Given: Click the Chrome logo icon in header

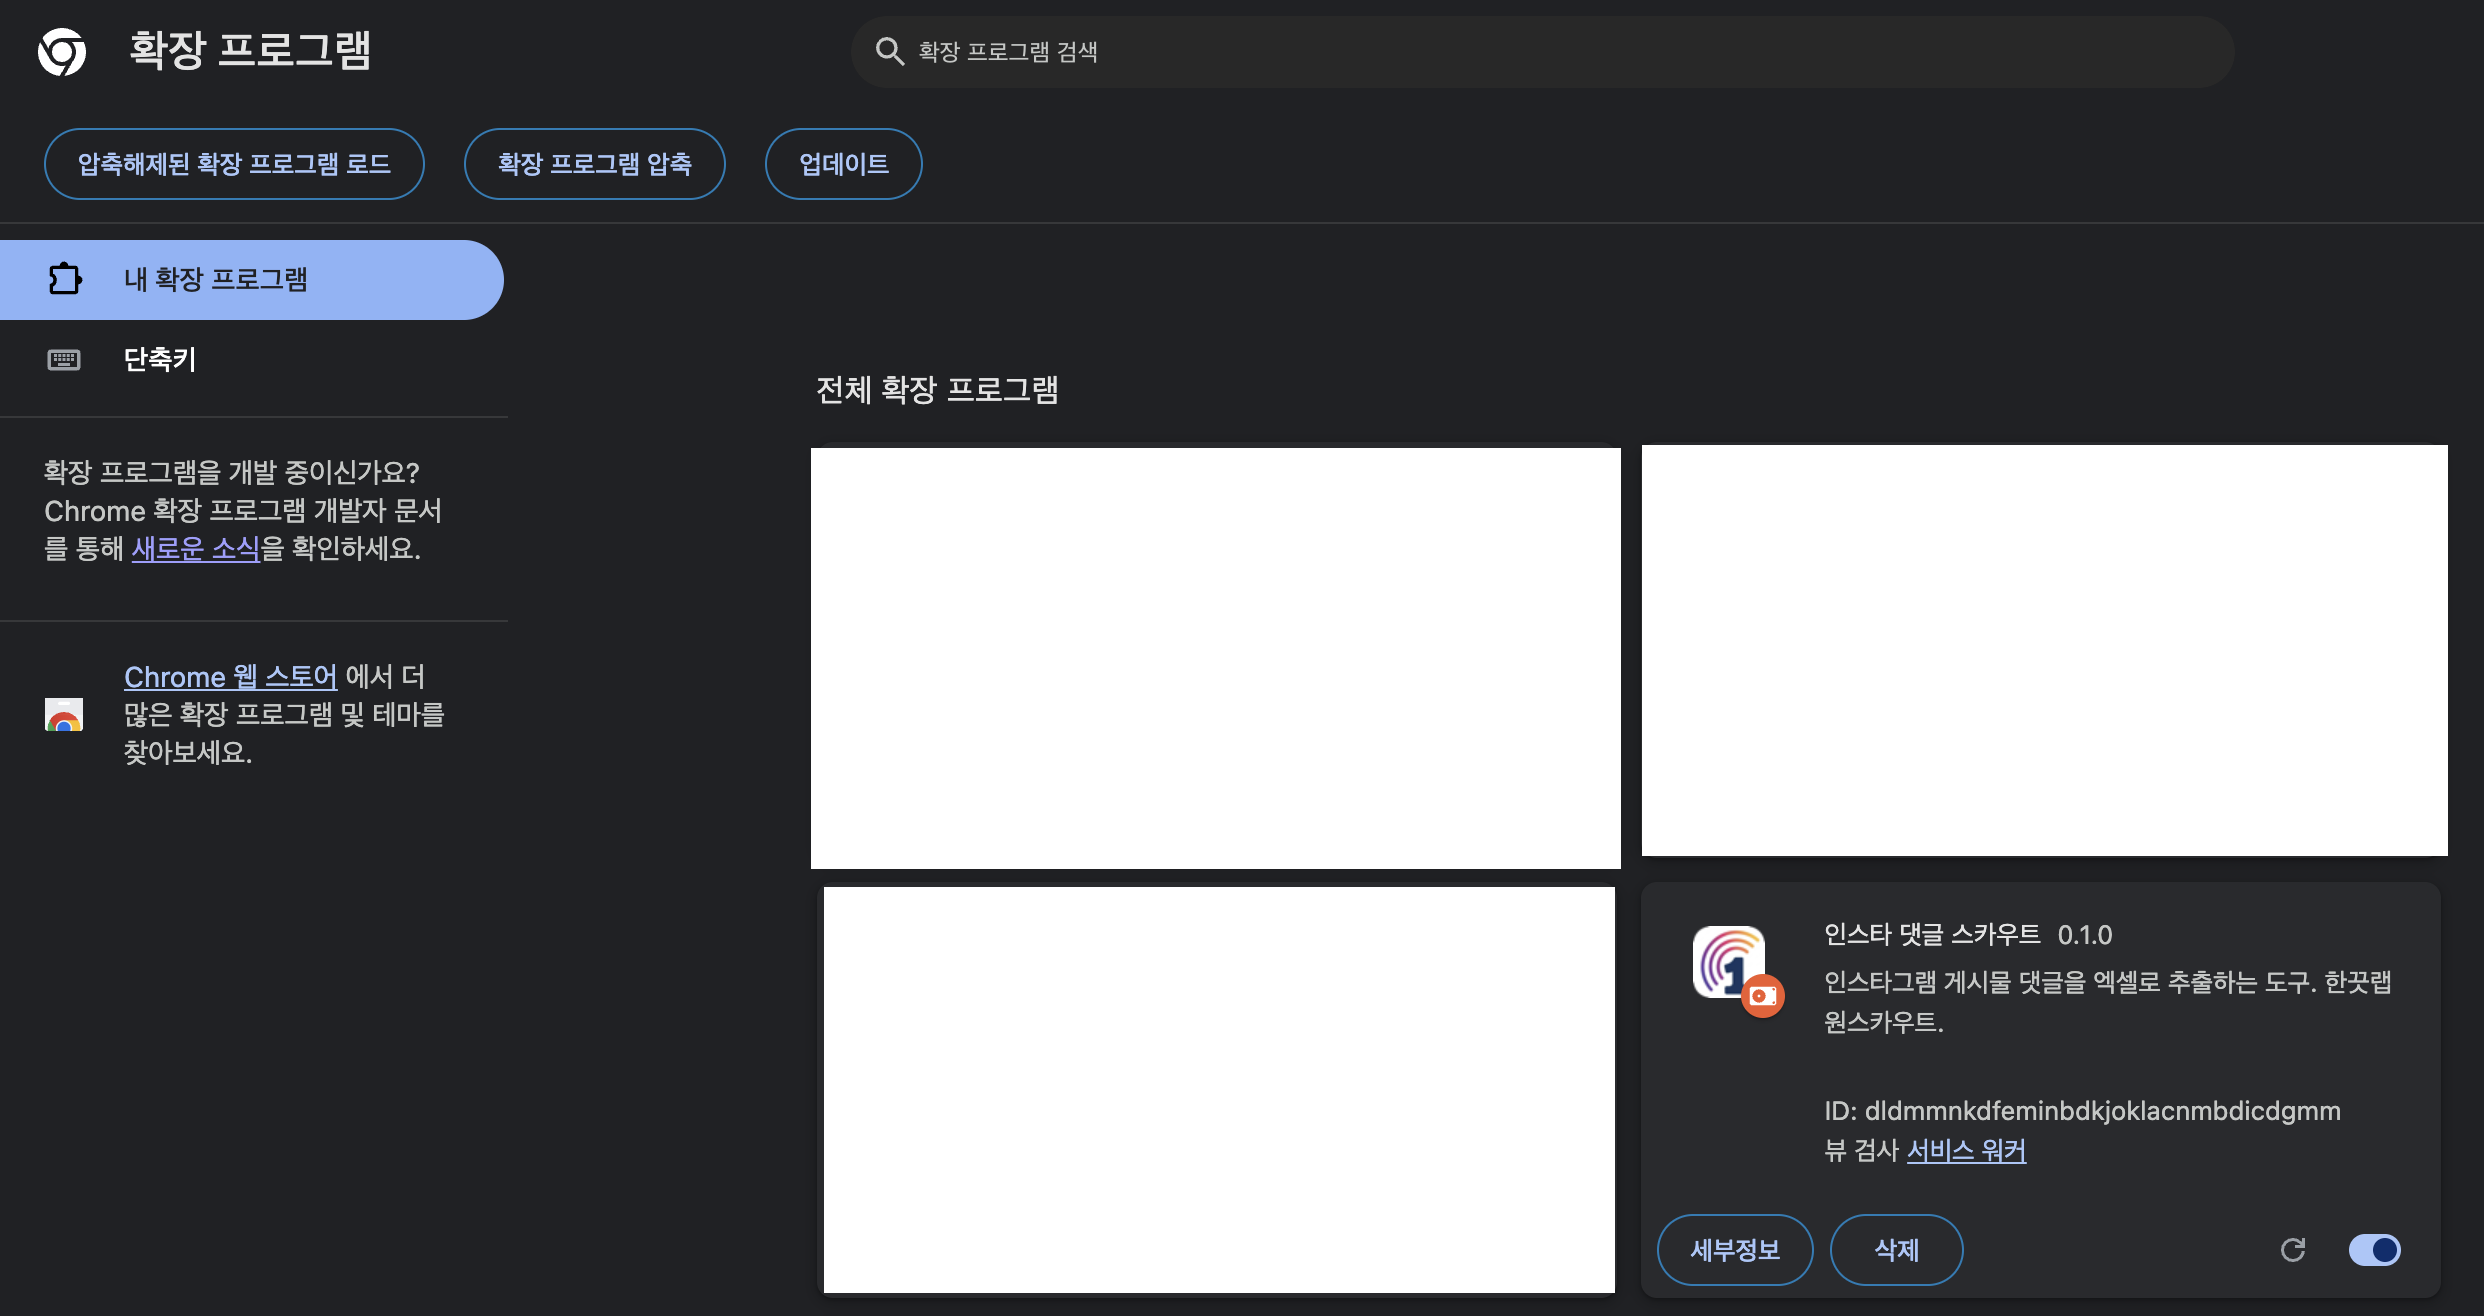Looking at the screenshot, I should [62, 51].
